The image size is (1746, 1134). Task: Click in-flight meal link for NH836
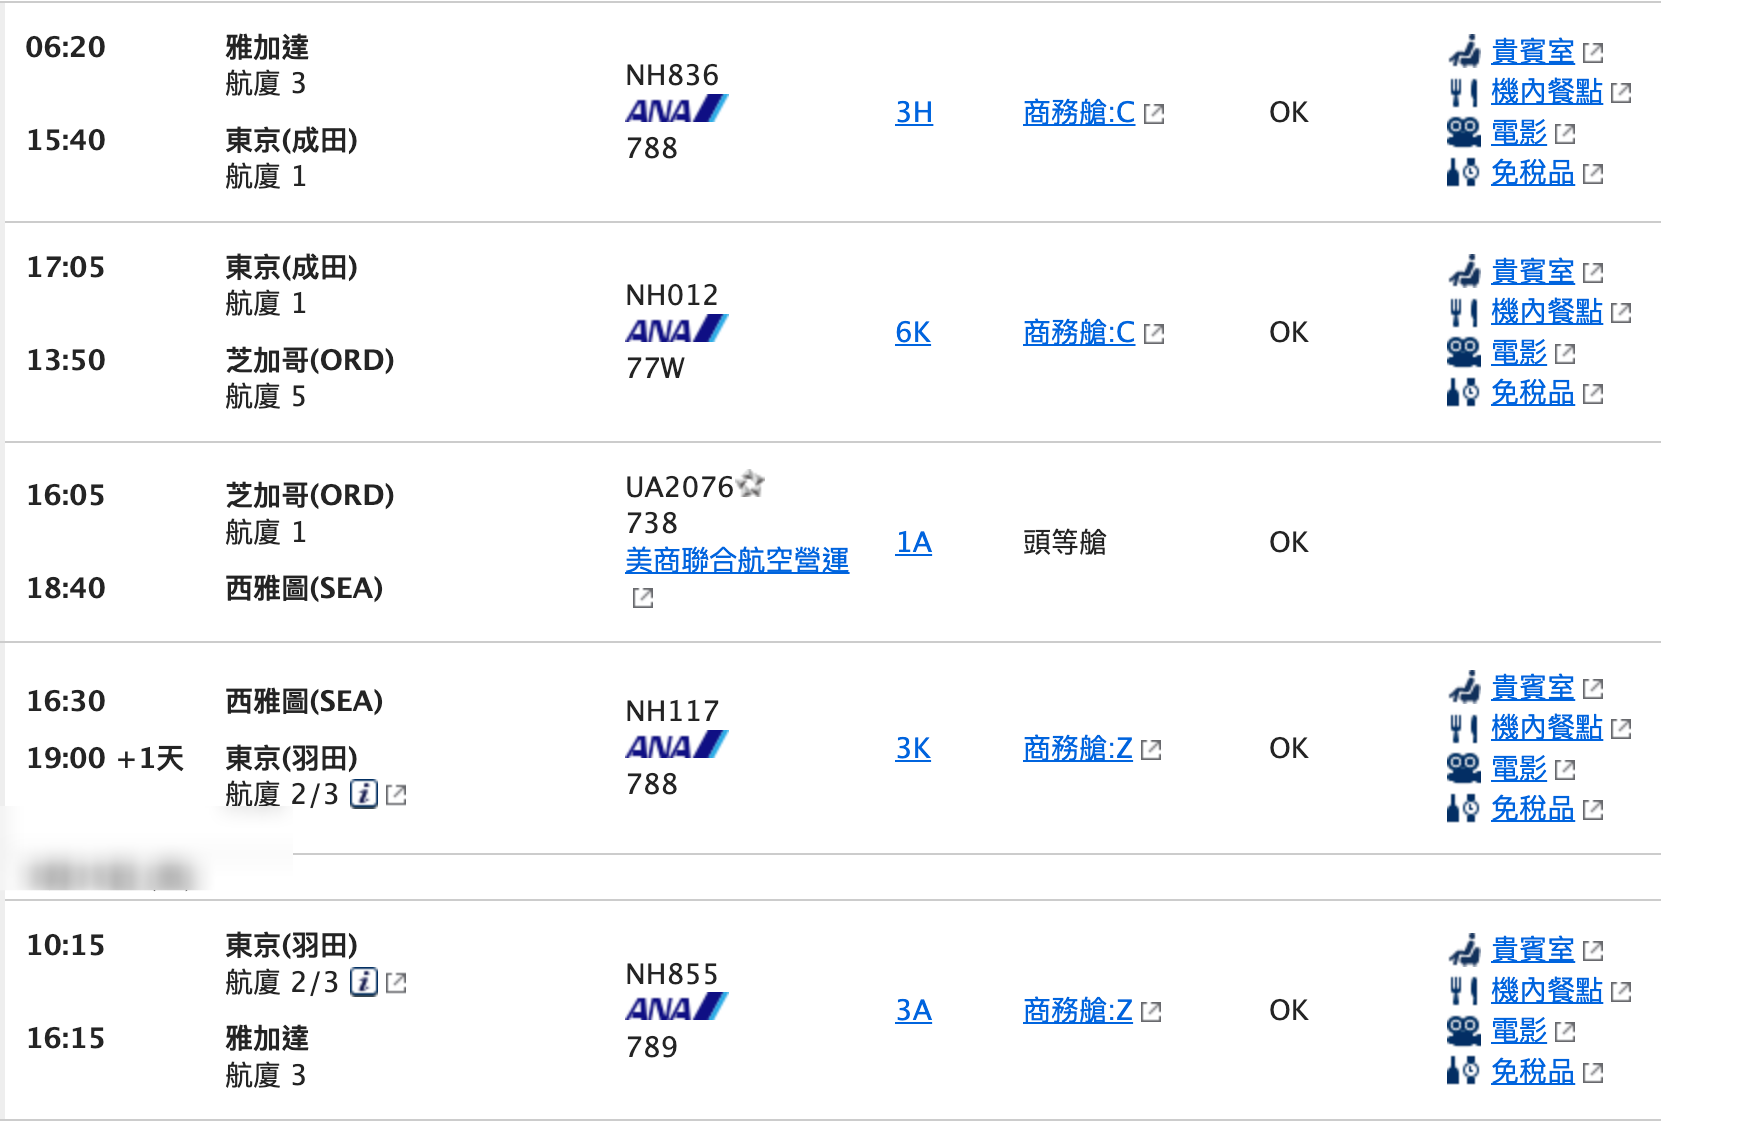click(1546, 92)
